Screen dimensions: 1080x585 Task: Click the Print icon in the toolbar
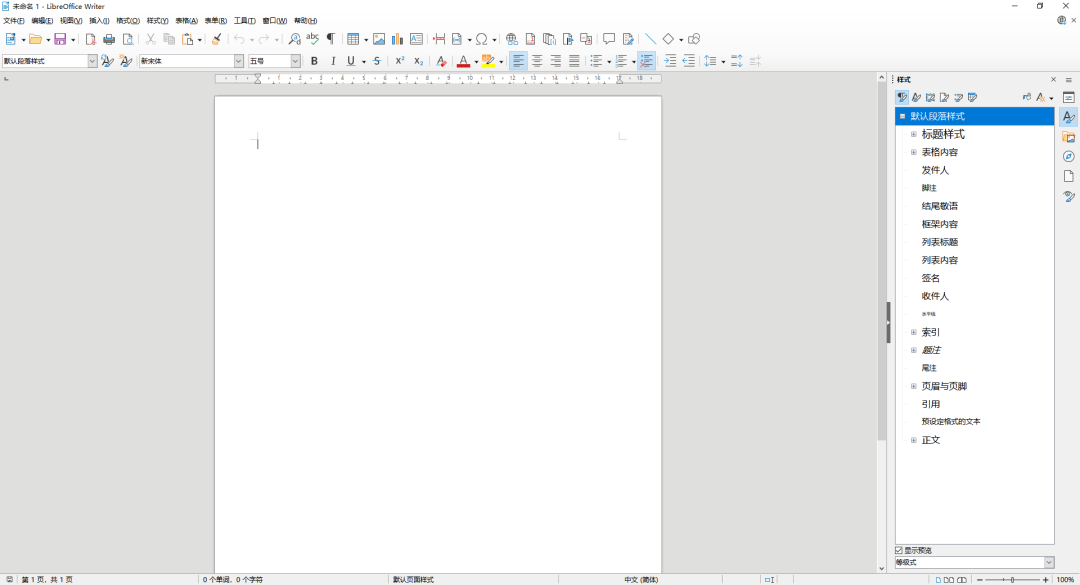point(109,39)
